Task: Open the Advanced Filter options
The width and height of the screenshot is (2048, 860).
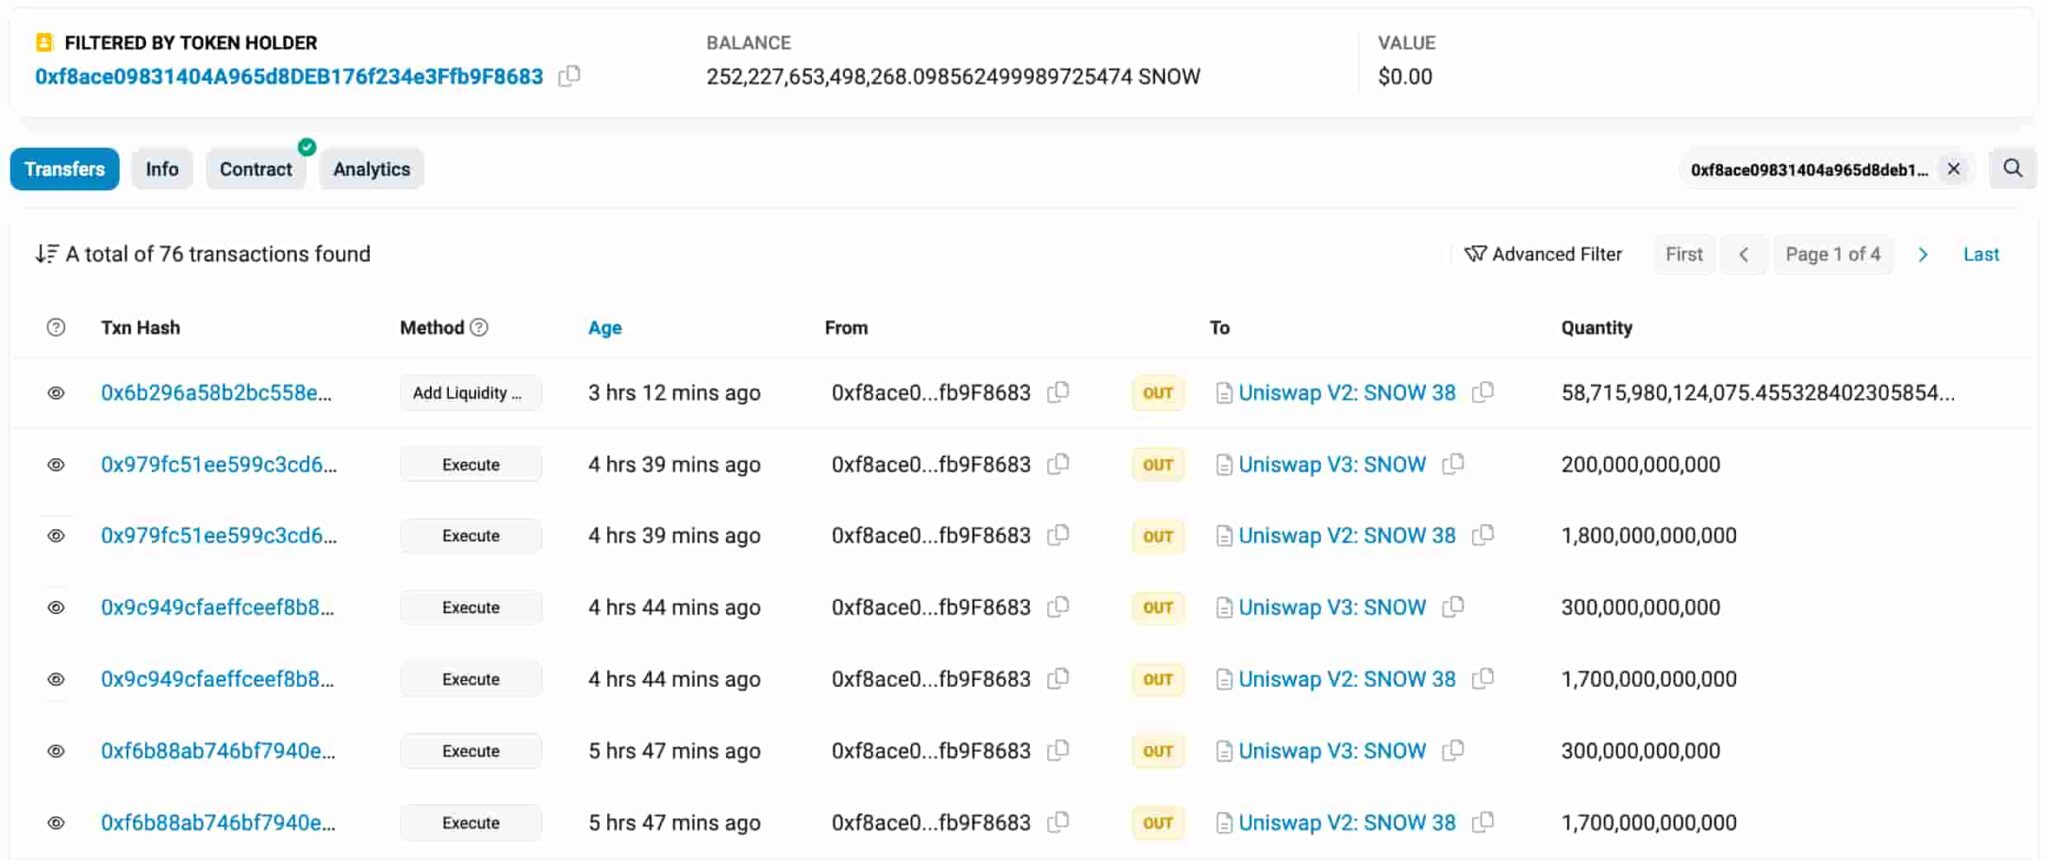Action: click(x=1543, y=254)
